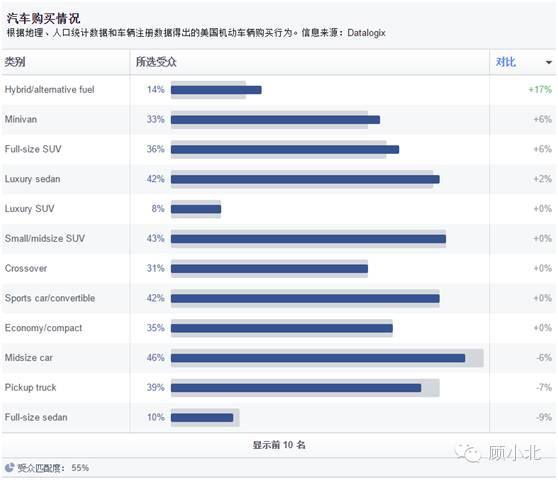Click the Pickup truck category label
The image size is (558, 480).
click(30, 387)
